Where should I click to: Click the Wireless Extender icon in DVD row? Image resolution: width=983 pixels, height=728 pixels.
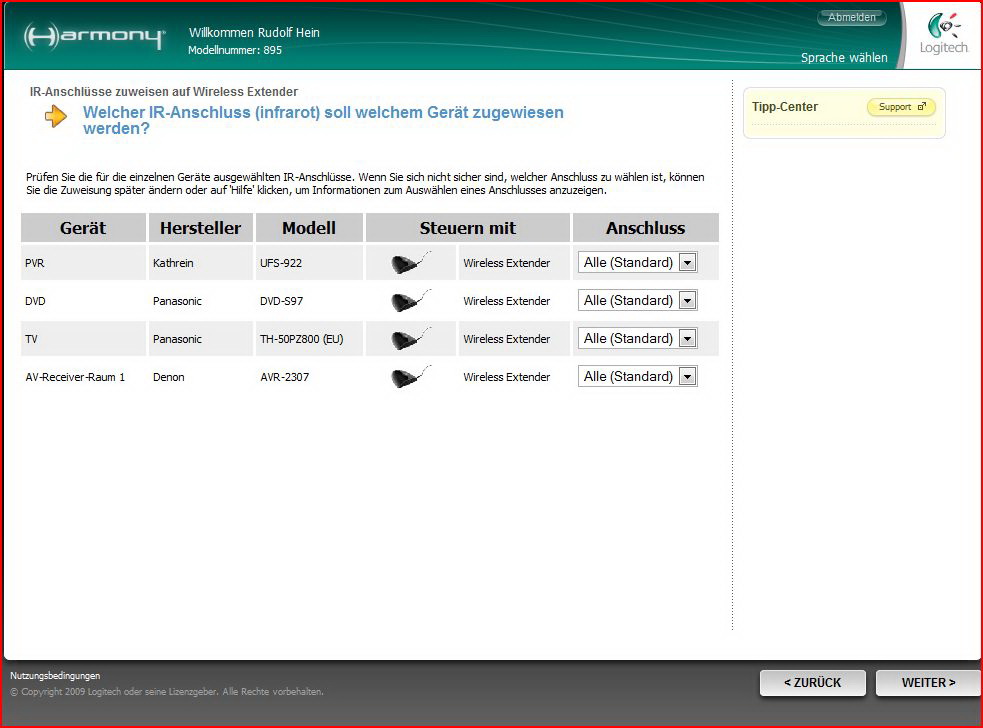pyautogui.click(x=410, y=301)
